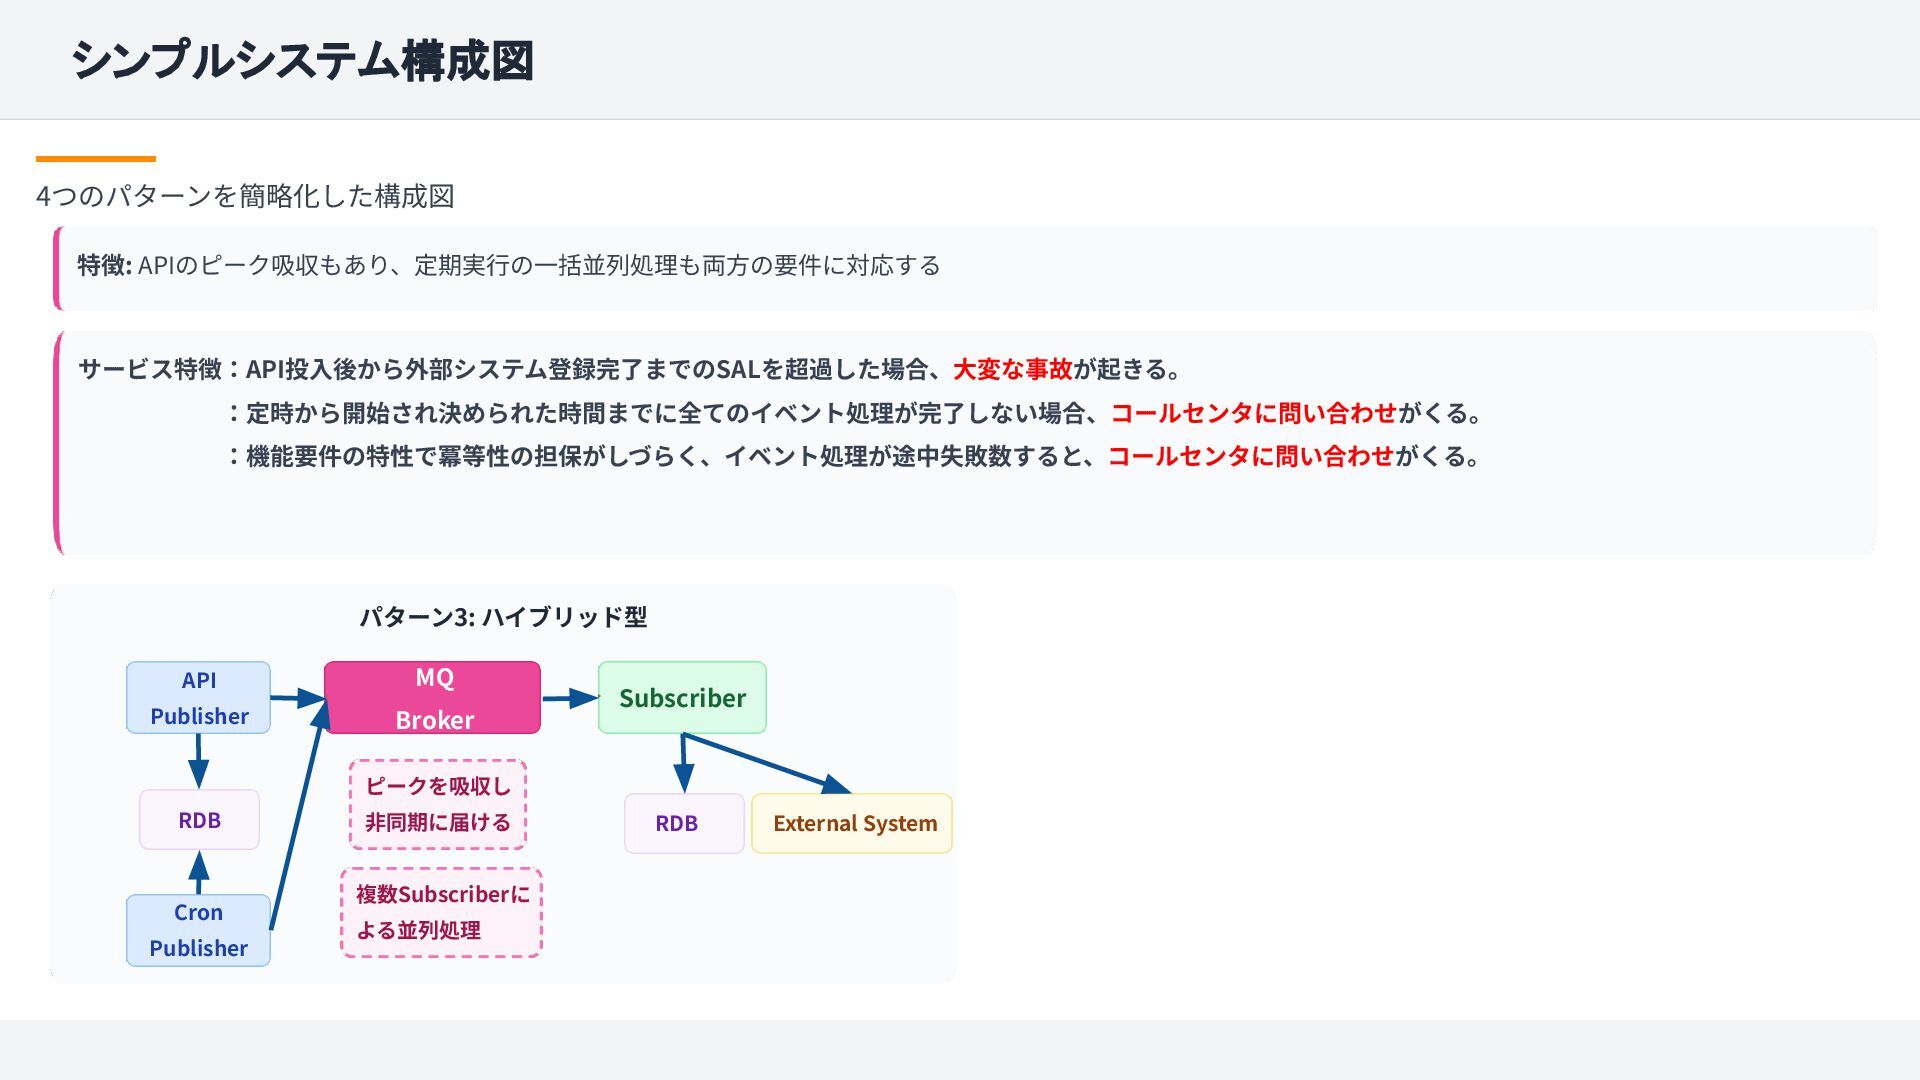This screenshot has height=1080, width=1920.
Task: Select the slide title シンプルシステム構成図
Action: click(302, 60)
